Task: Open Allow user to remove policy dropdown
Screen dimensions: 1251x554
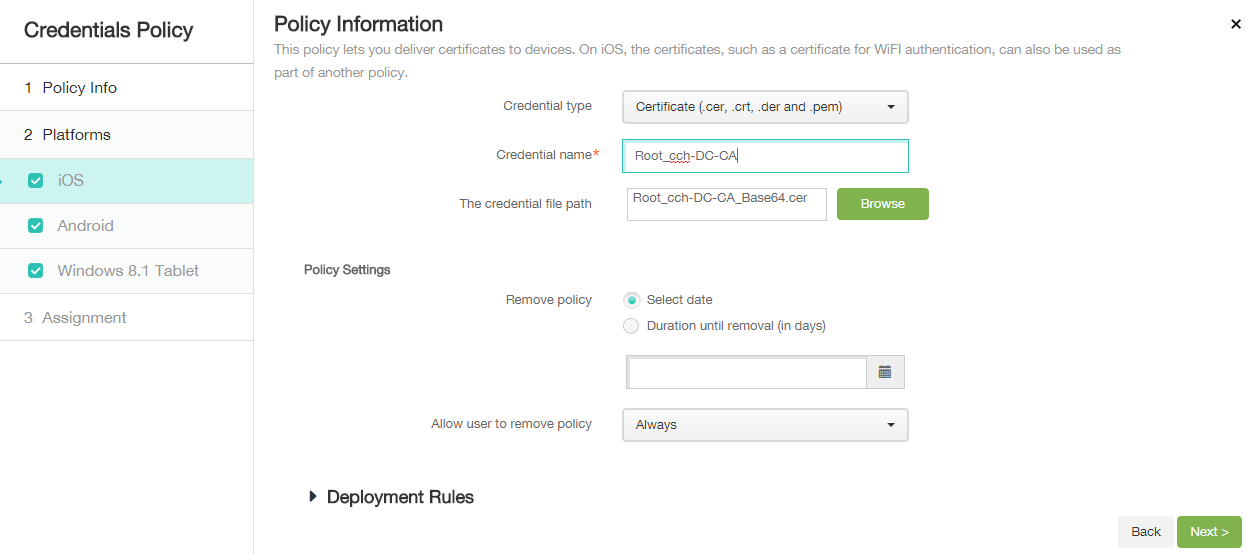Action: pos(765,425)
